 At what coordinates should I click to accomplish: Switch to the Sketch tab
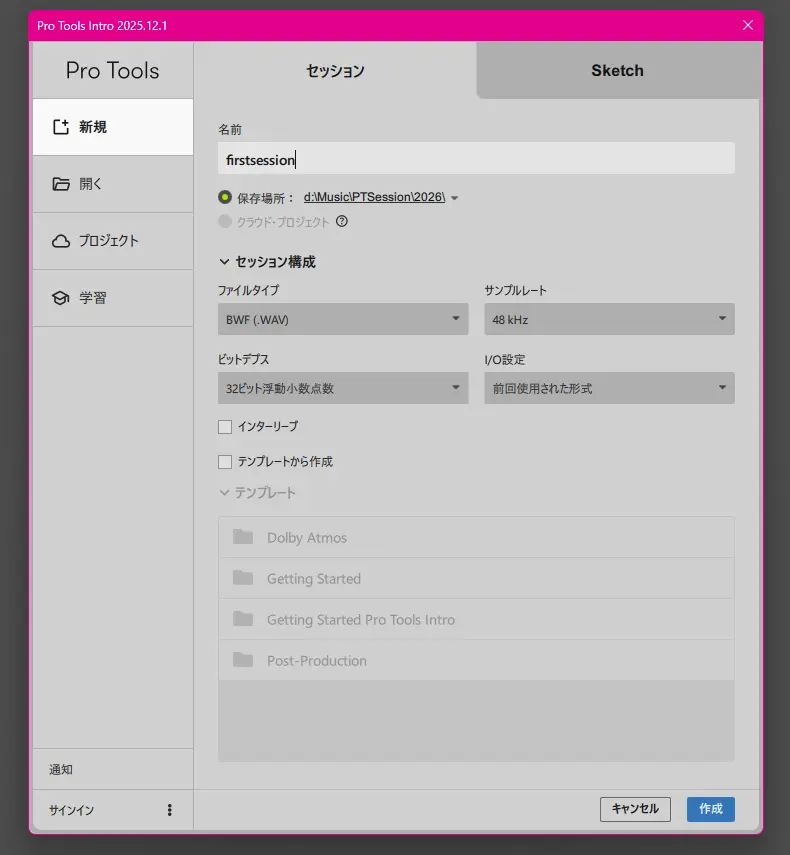coord(617,71)
